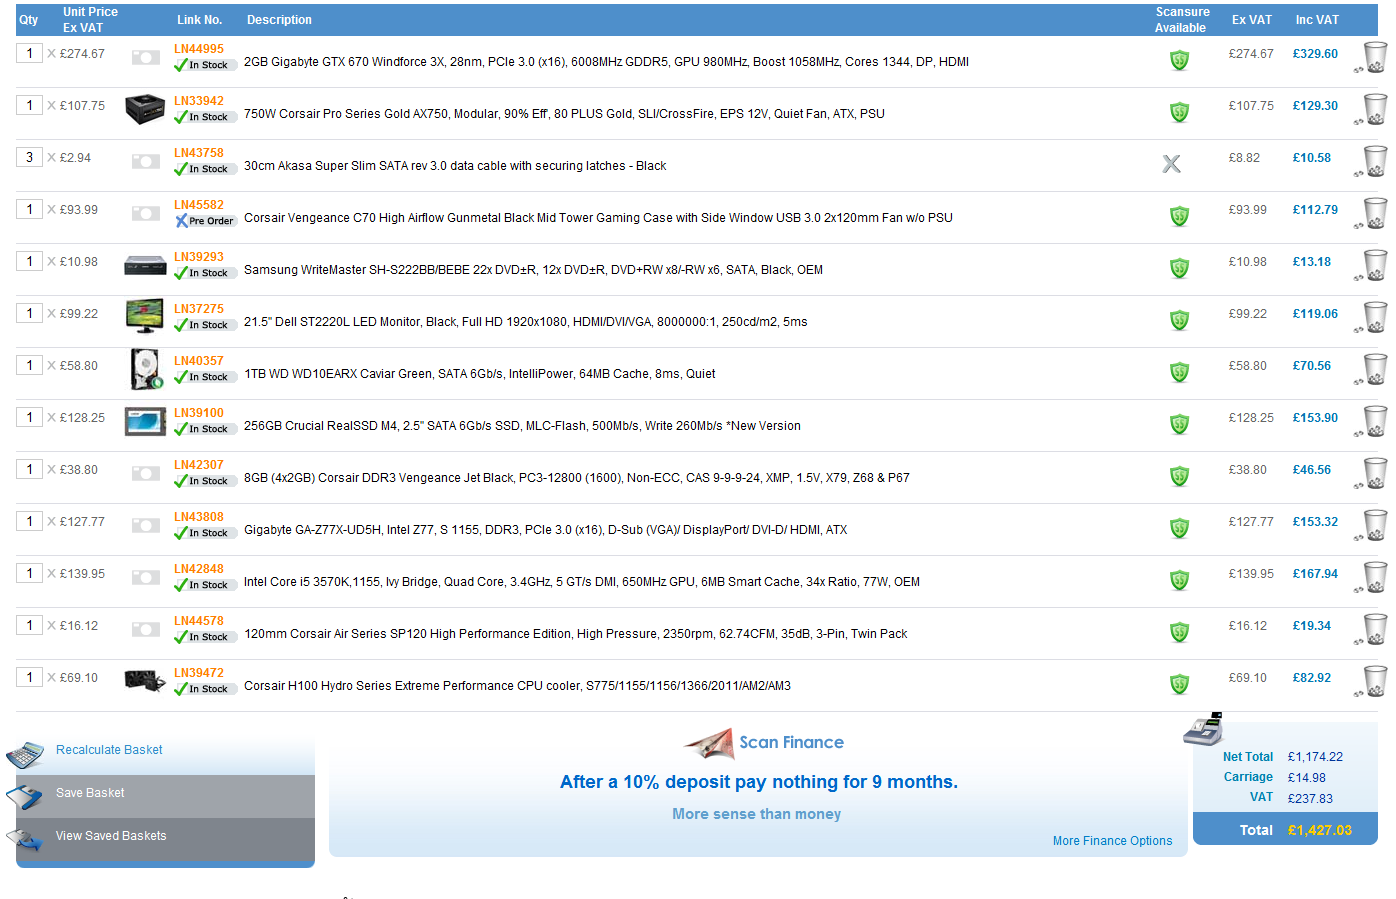
Task: Click Inc VAT price £329.60
Action: click(1315, 54)
